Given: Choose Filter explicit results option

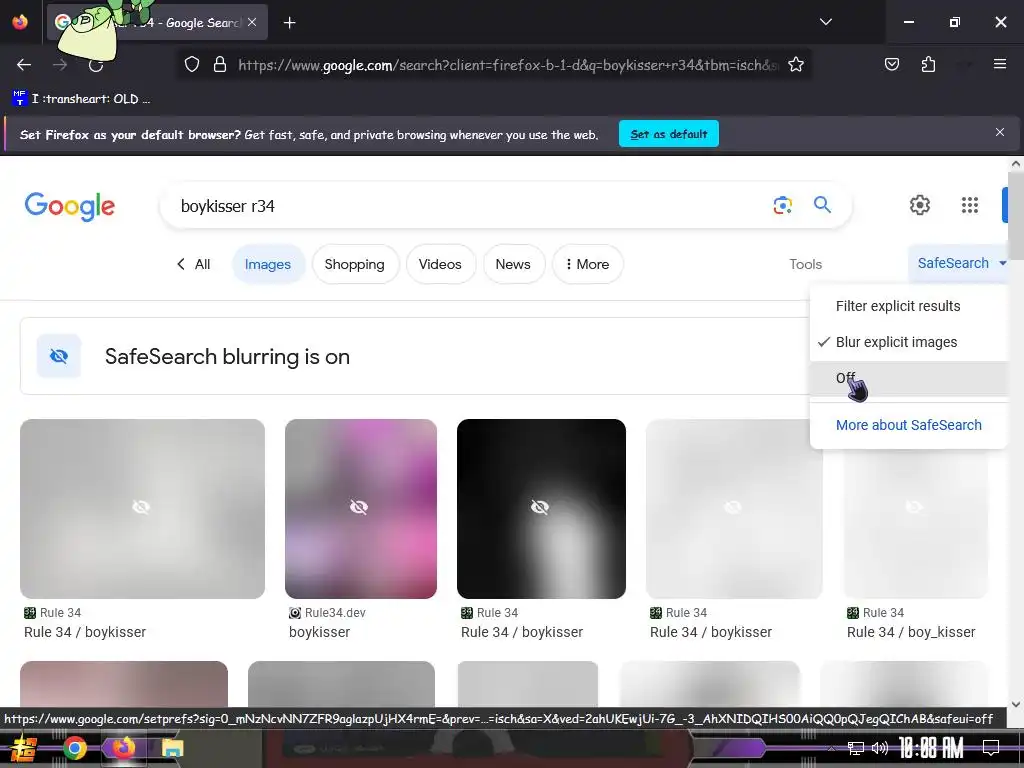Looking at the screenshot, I should coord(908,306).
